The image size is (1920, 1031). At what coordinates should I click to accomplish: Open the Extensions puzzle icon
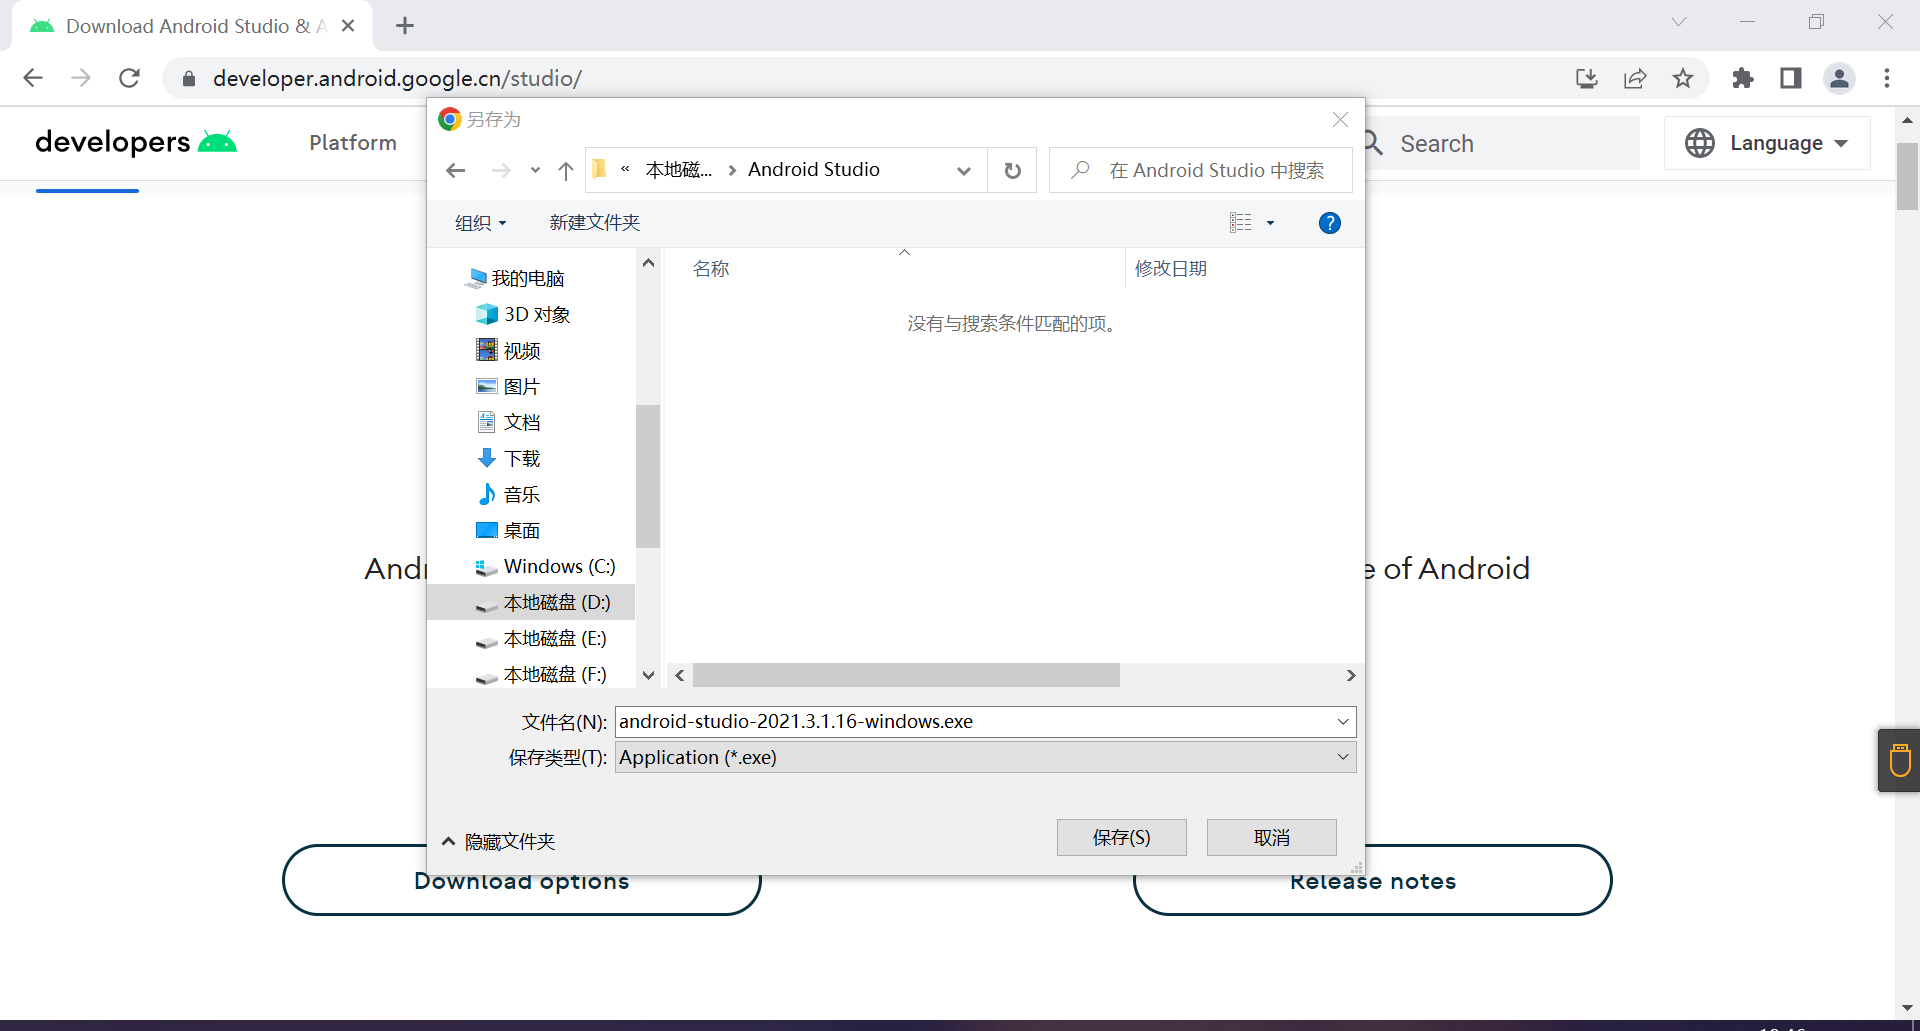1743,78
